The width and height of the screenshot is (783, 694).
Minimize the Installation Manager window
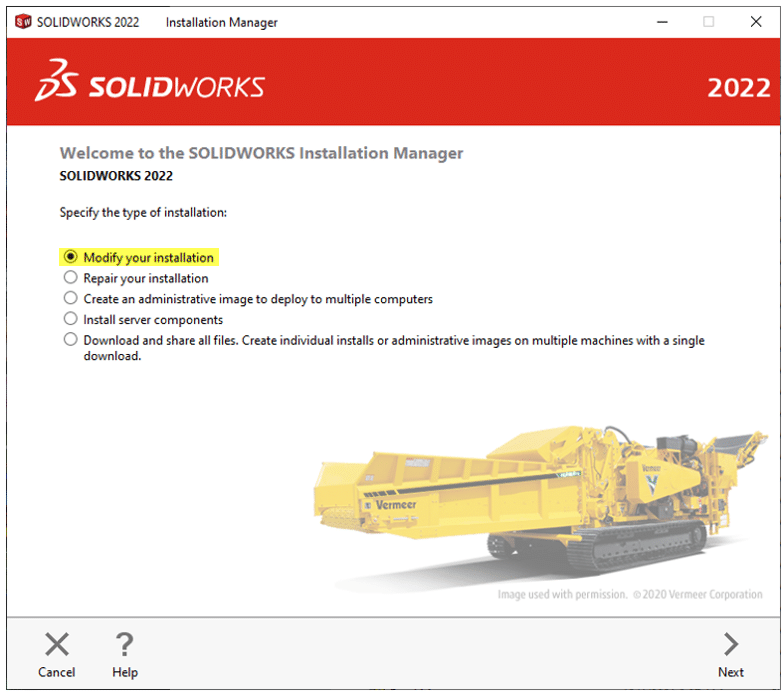(x=662, y=21)
